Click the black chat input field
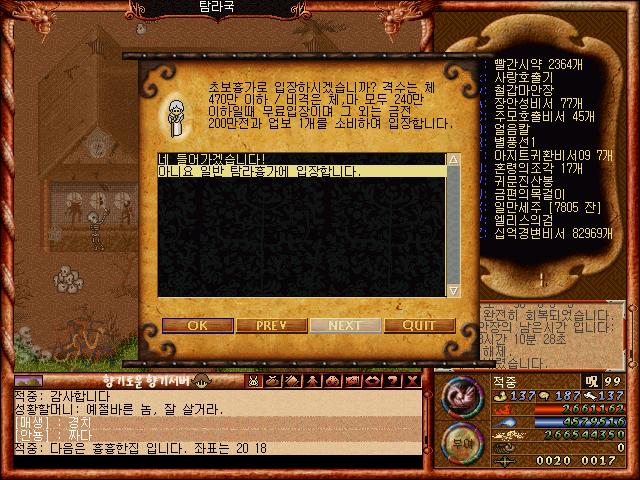Screen dimensions: 640x480 pyautogui.click(x=218, y=462)
